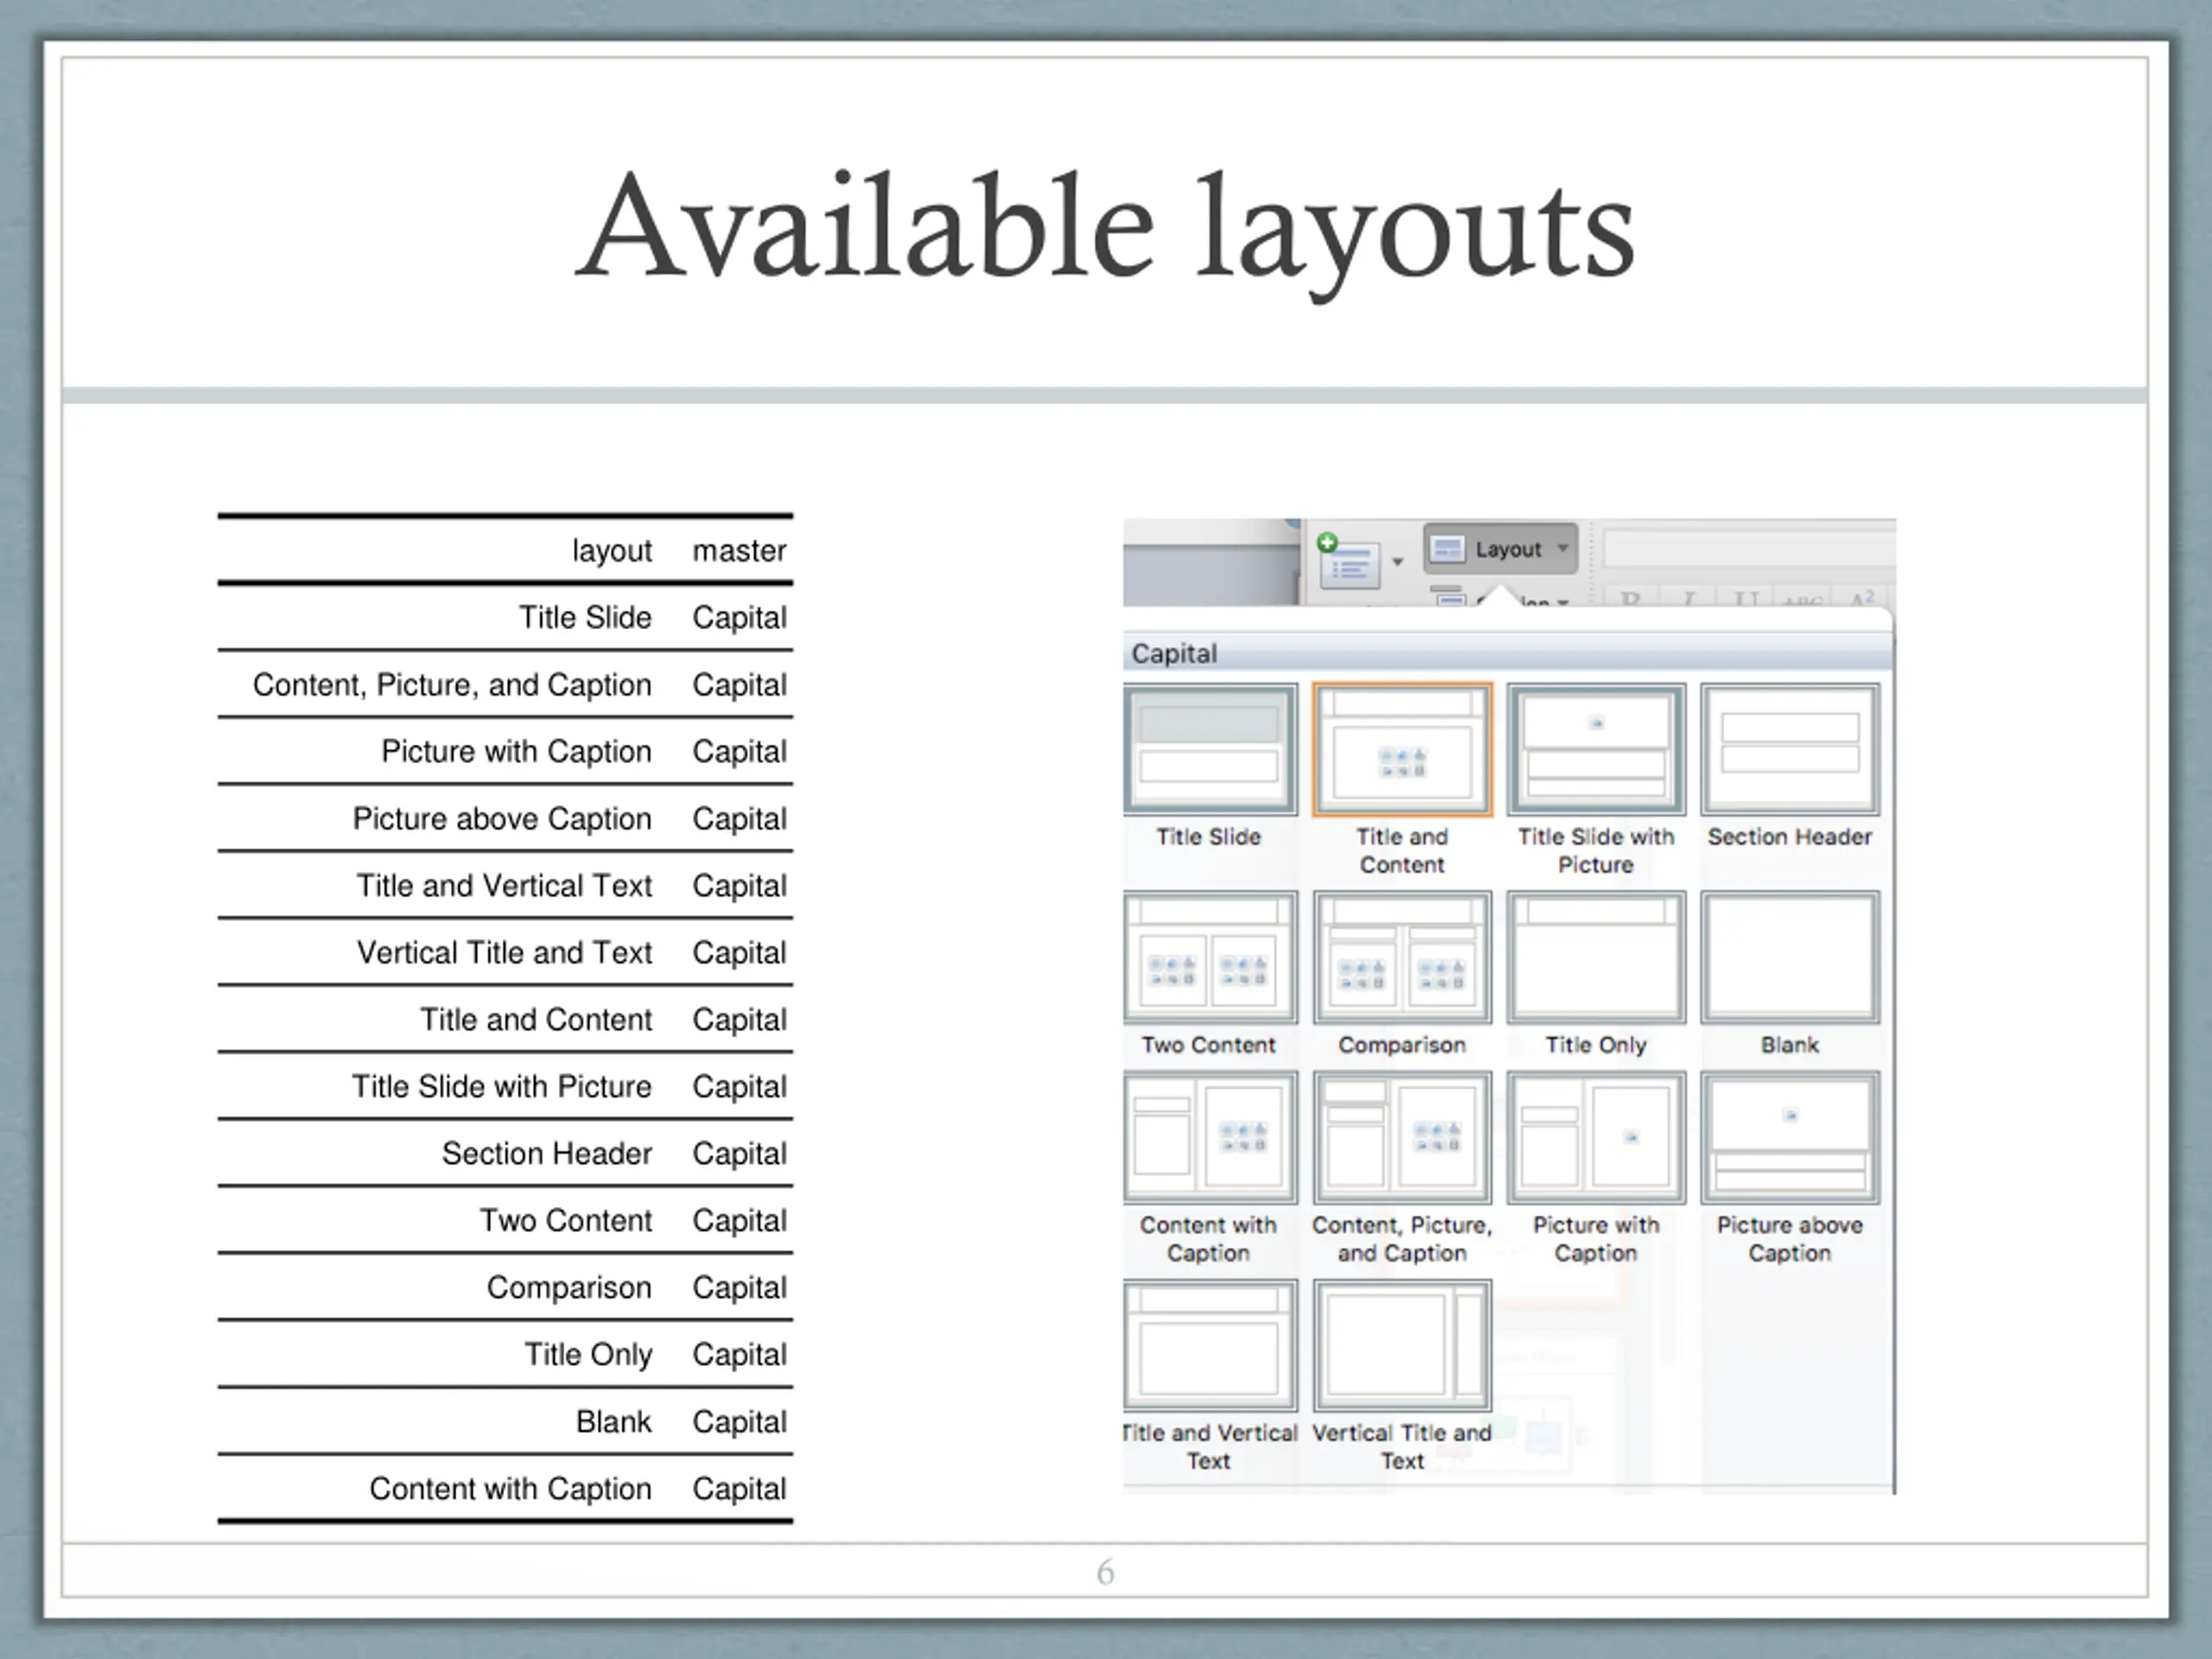
Task: Pick the Picture with Caption layout thumbnail
Action: (x=1596, y=1138)
